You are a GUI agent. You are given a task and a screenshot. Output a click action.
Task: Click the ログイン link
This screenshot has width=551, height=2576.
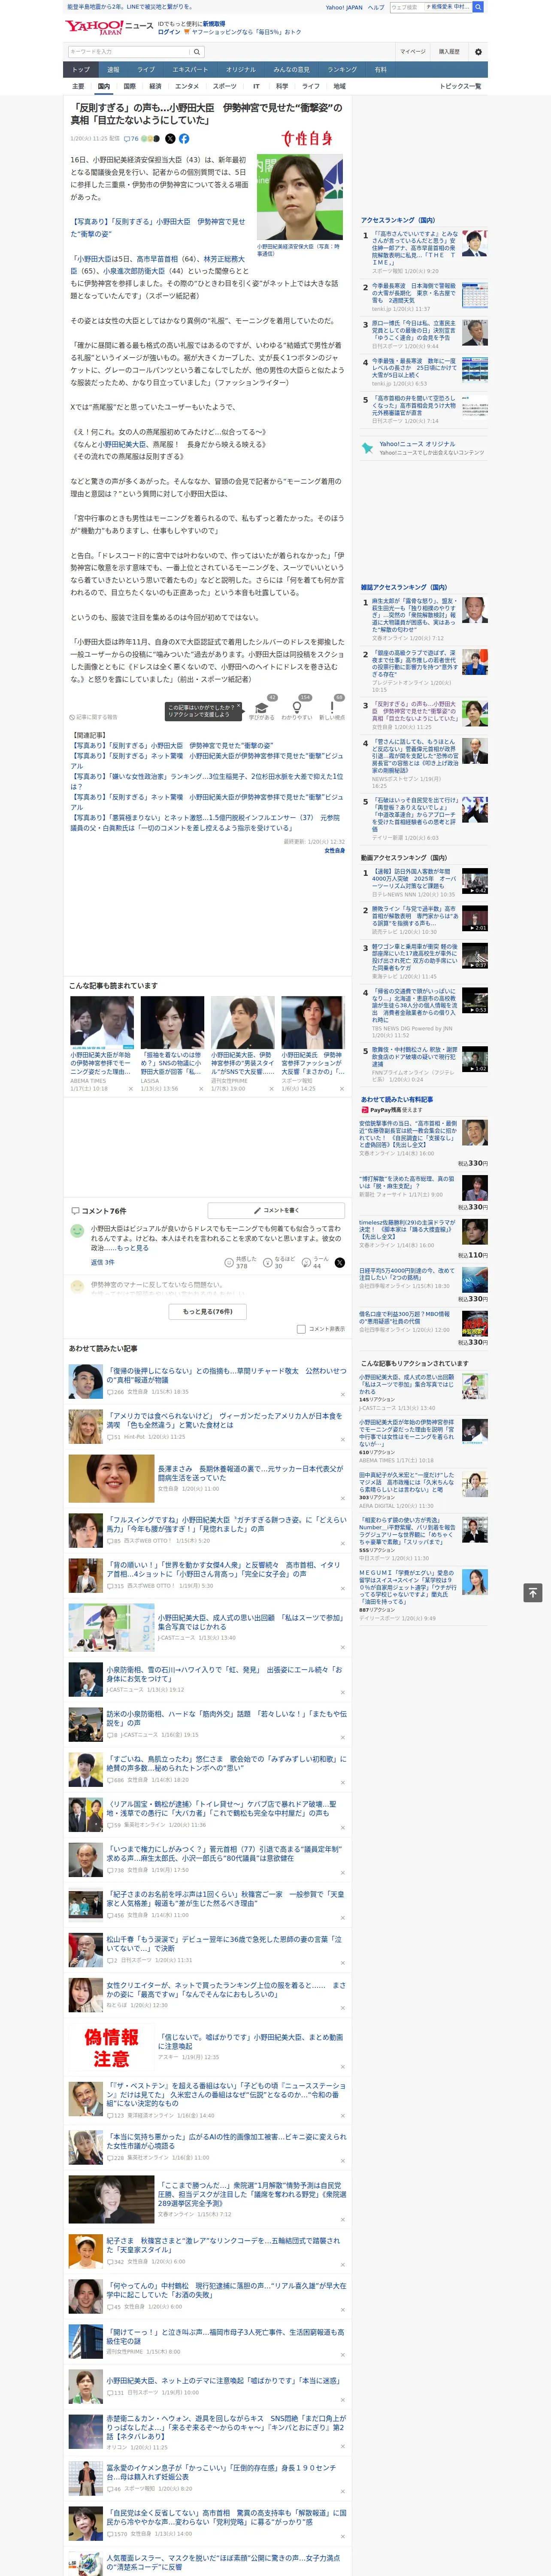pyautogui.click(x=169, y=32)
